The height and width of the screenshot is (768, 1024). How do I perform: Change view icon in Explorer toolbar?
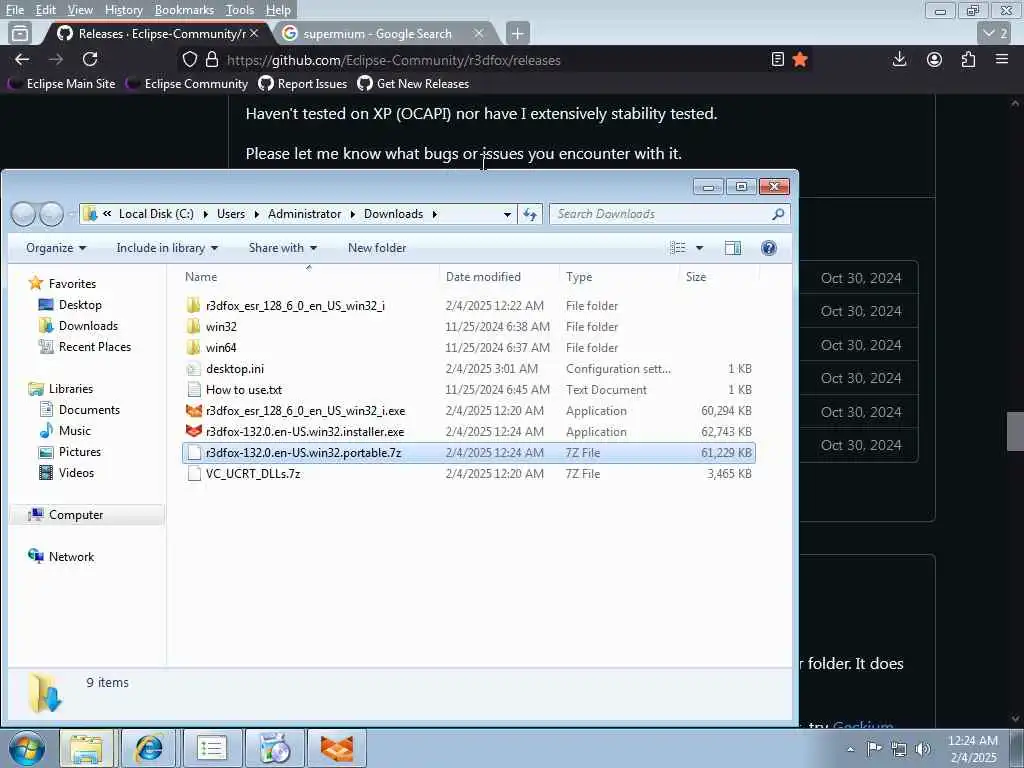678,248
